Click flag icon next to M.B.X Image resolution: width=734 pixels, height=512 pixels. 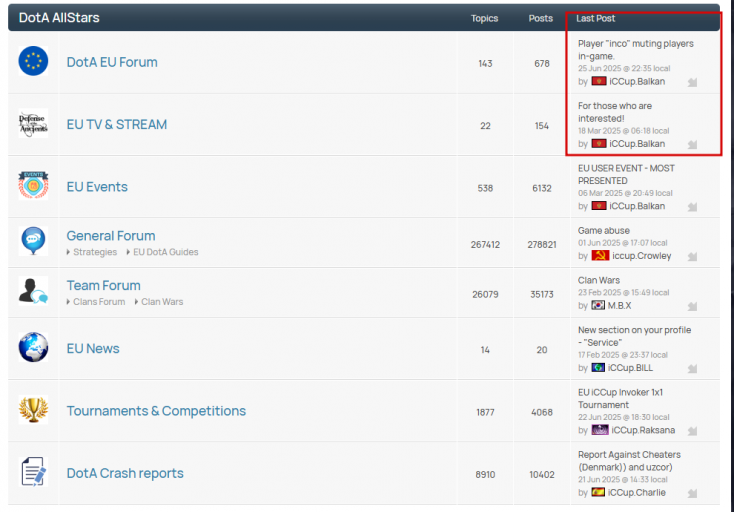pyautogui.click(x=598, y=305)
